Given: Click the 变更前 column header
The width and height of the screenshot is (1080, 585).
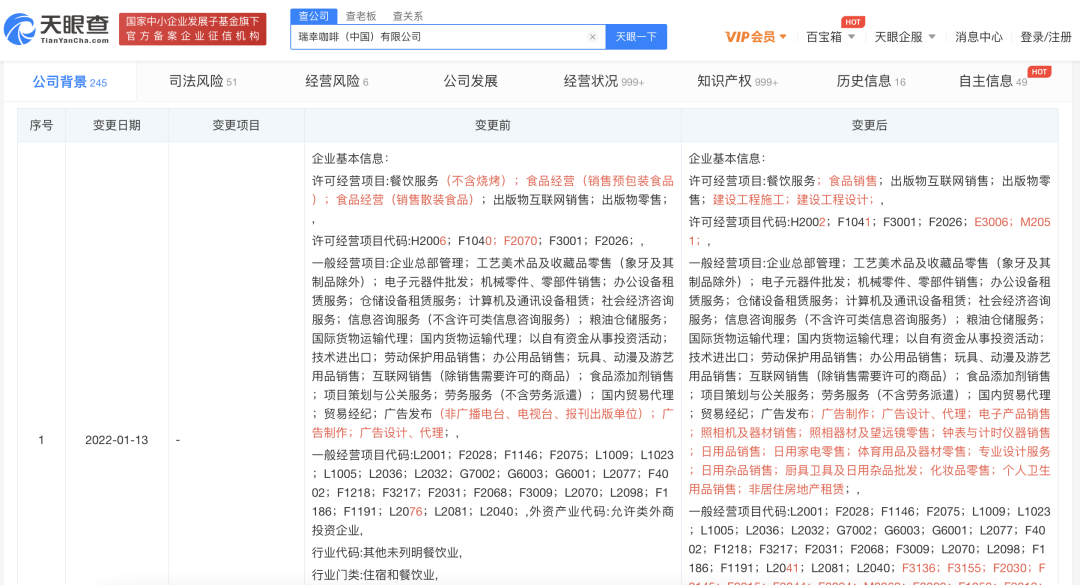Looking at the screenshot, I should coord(492,125).
